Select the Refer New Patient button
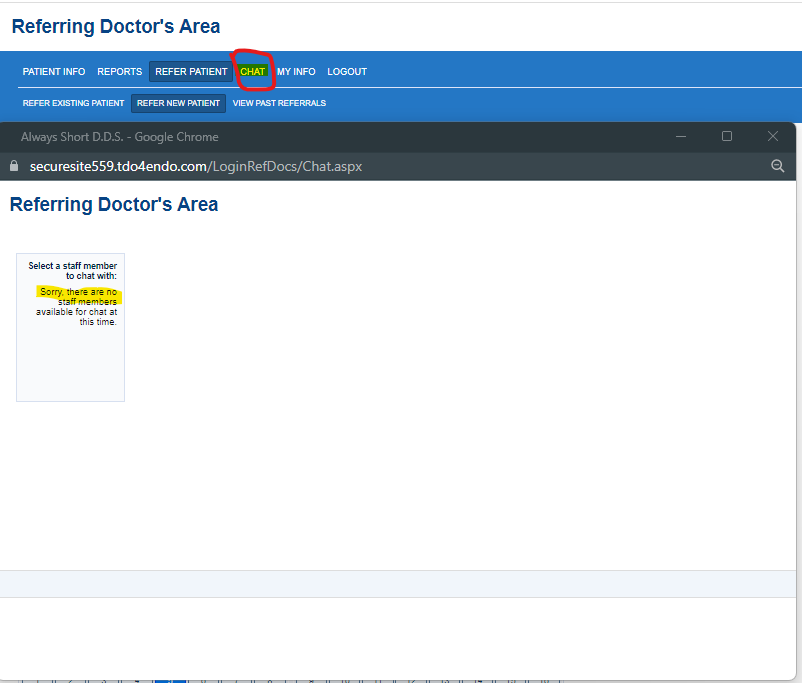The height and width of the screenshot is (683, 802). pos(178,103)
